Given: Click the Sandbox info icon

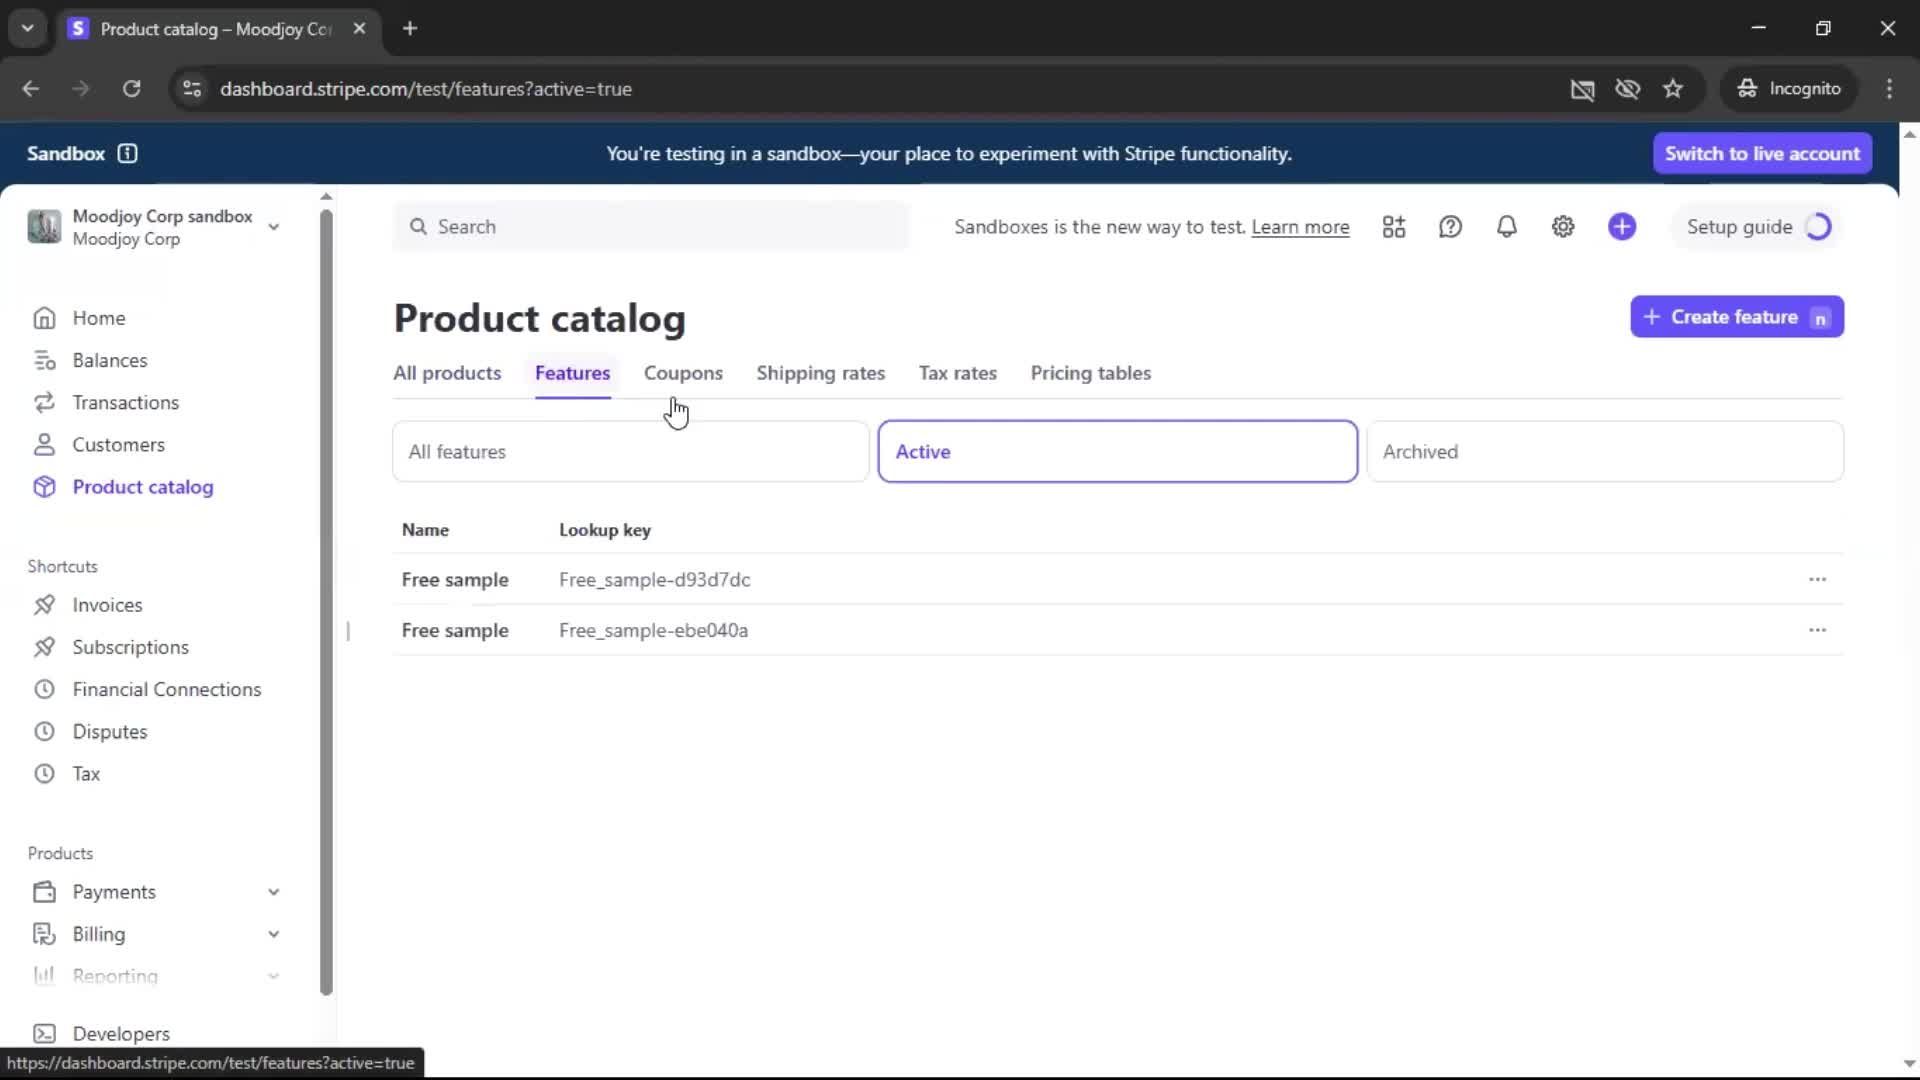Looking at the screenshot, I should tap(127, 153).
